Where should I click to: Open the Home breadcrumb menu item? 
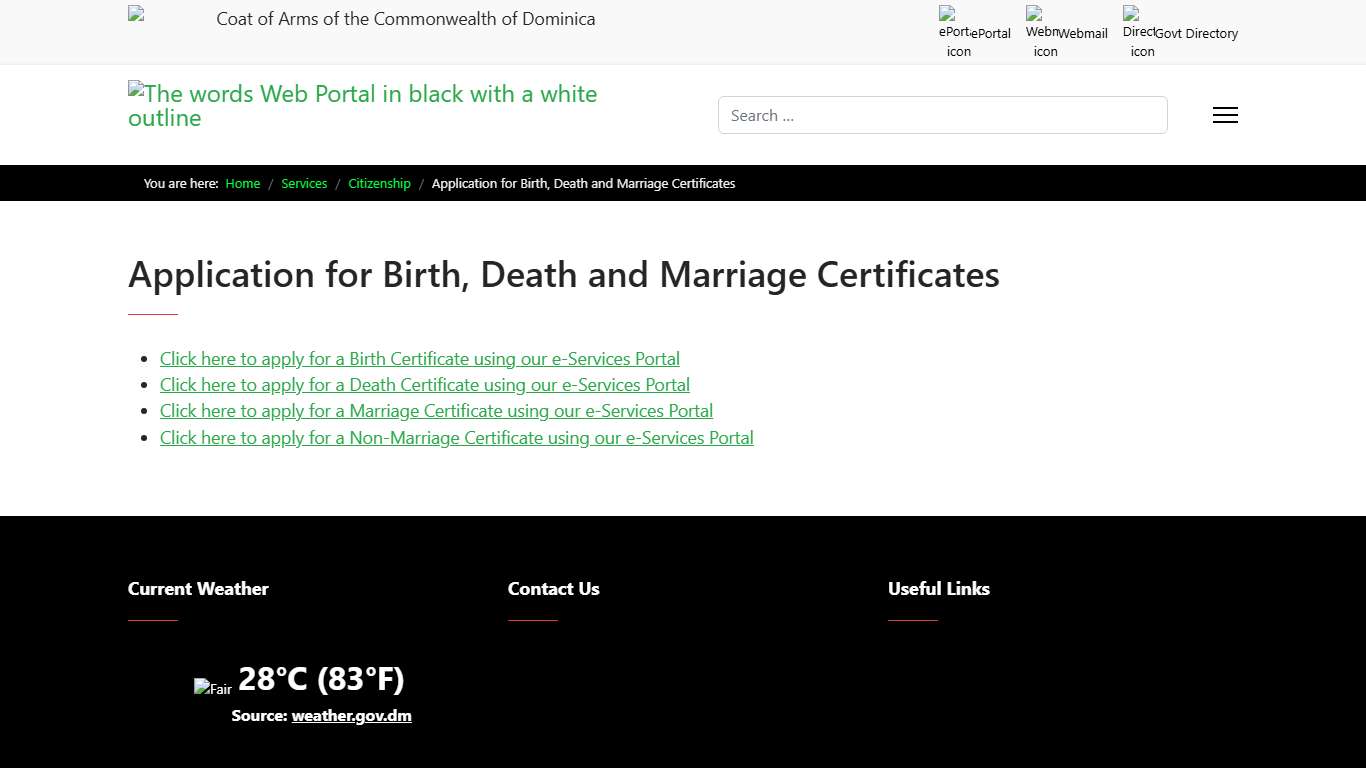click(242, 183)
